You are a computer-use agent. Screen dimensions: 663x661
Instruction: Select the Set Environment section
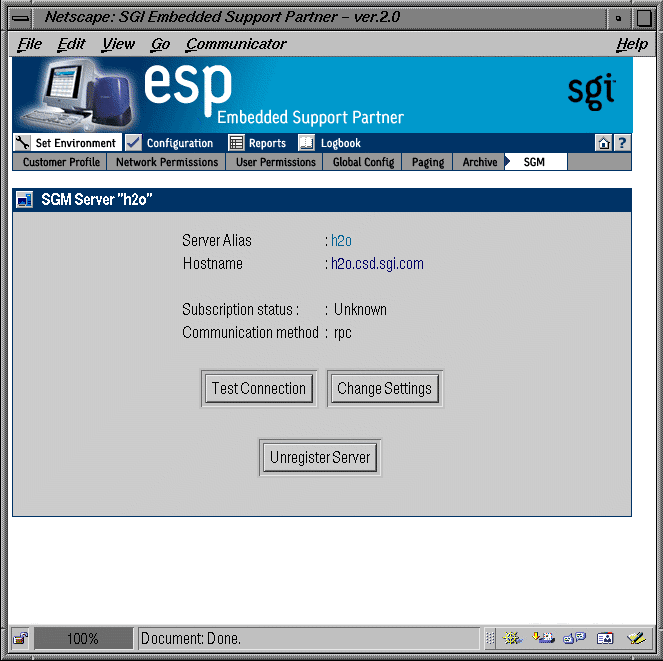point(75,143)
